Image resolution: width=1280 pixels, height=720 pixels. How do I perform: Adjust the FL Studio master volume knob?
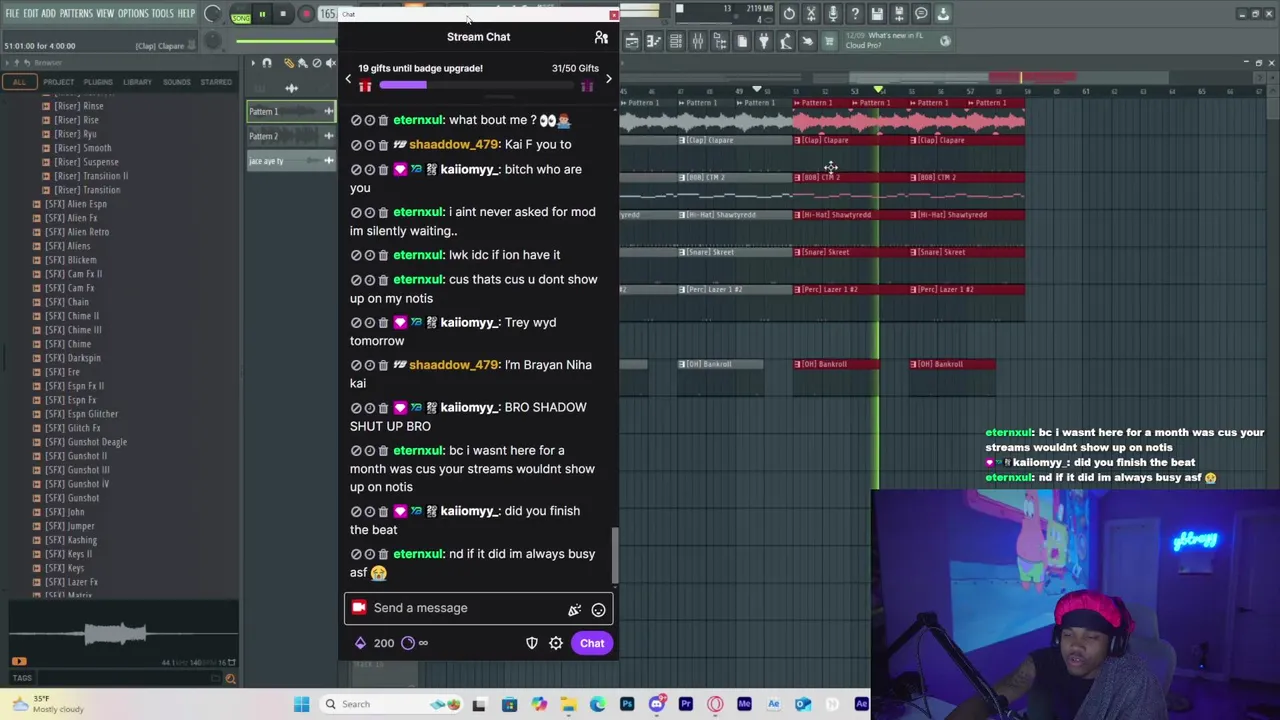click(213, 14)
